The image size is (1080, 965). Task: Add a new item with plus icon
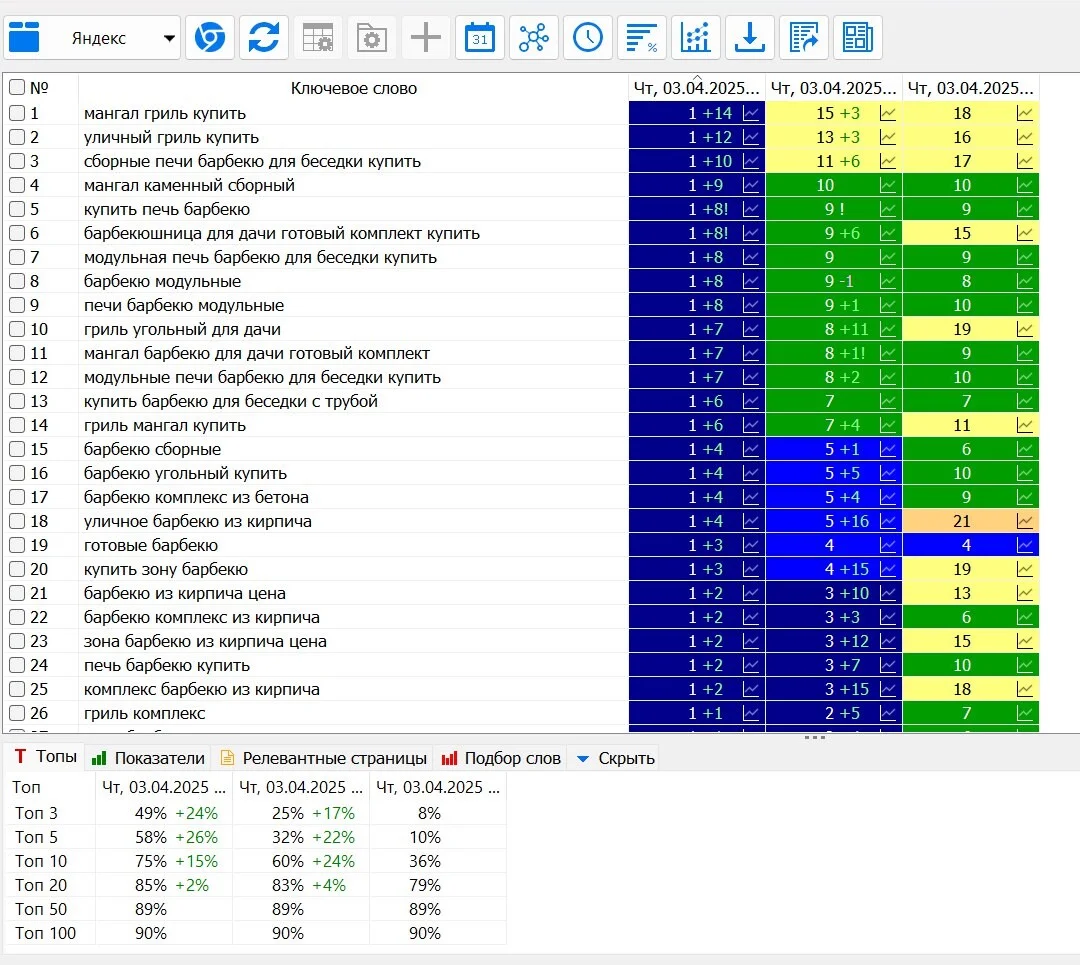[x=426, y=37]
